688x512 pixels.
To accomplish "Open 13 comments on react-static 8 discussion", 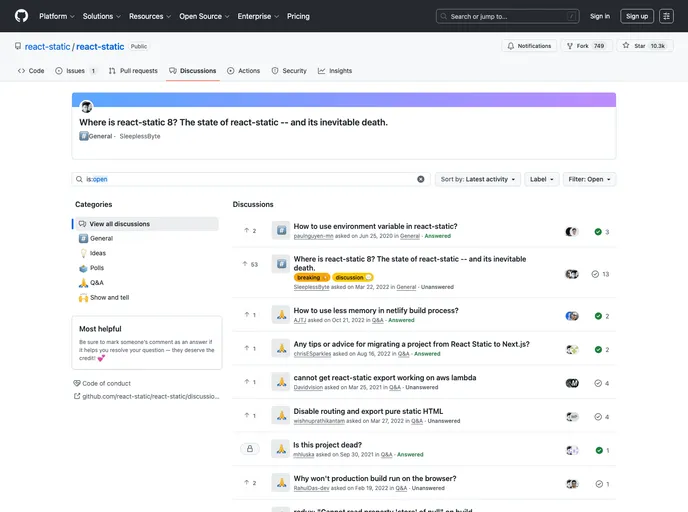I will pos(600,274).
